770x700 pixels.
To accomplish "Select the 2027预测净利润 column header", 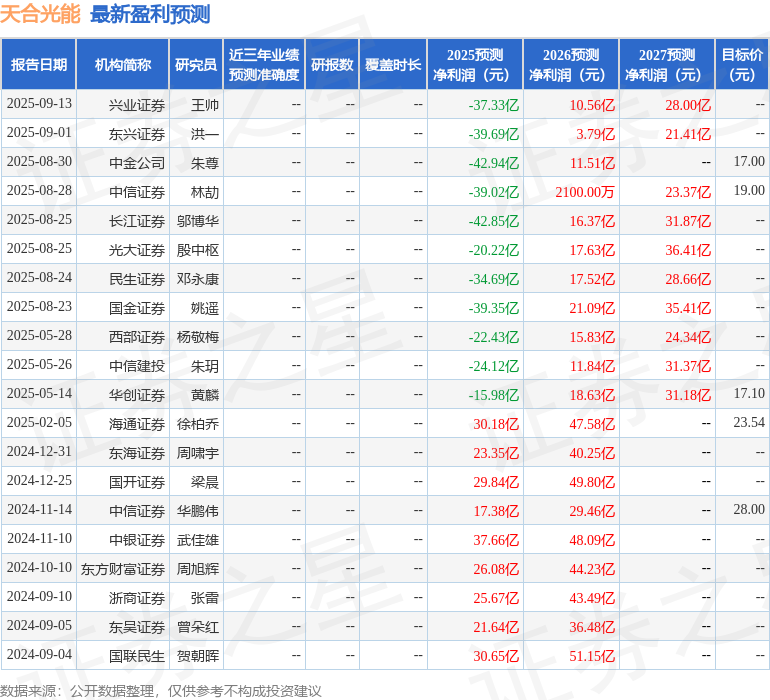I will [666, 65].
